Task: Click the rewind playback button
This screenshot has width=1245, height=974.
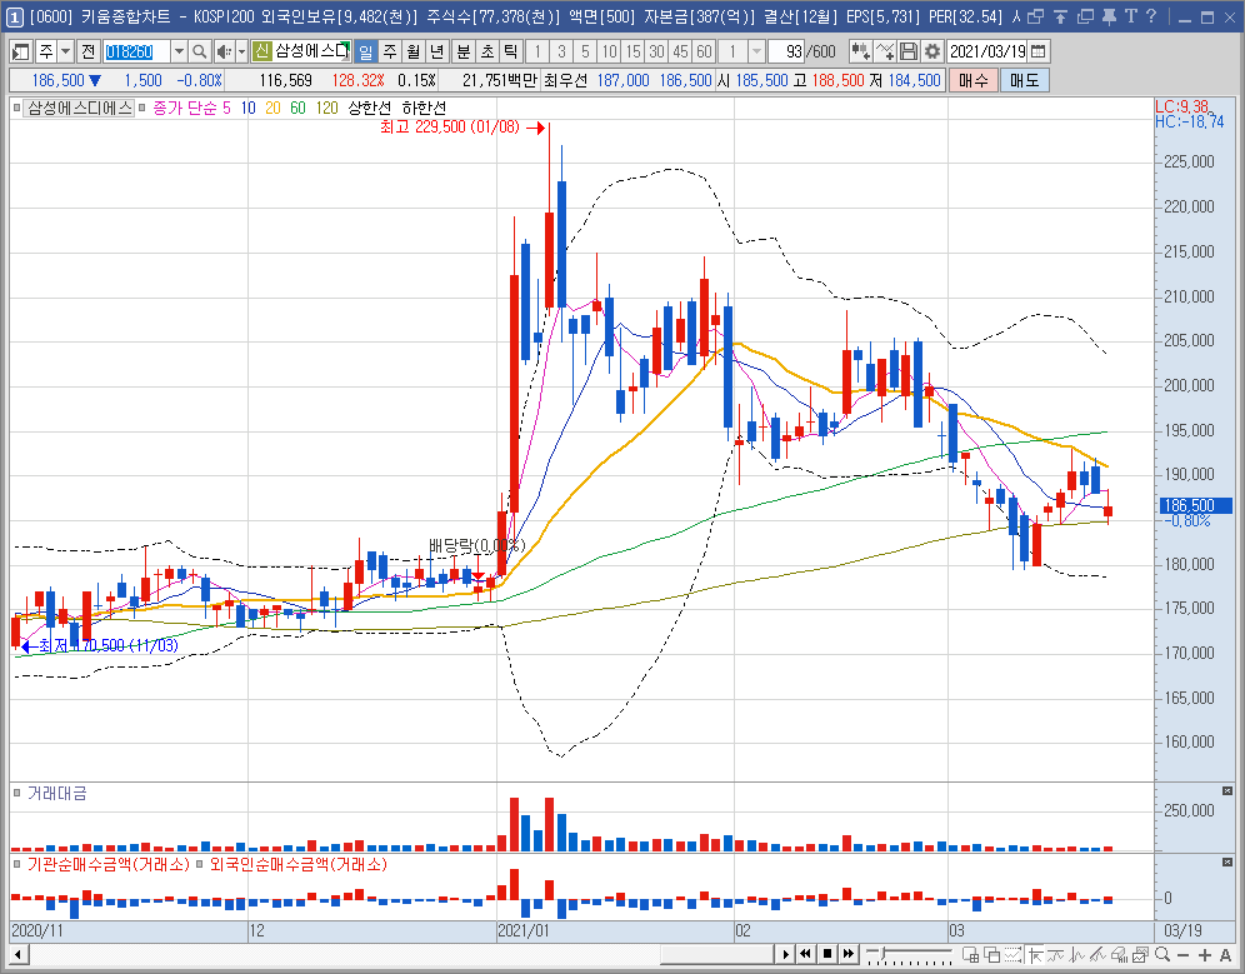Action: click(805, 954)
